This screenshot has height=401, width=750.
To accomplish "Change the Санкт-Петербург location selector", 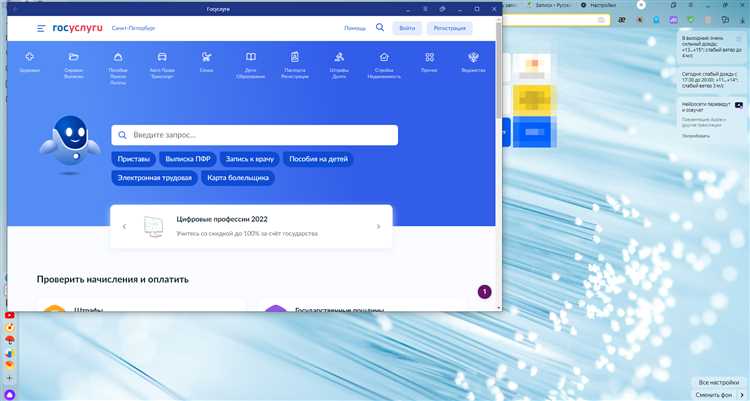I will pyautogui.click(x=133, y=29).
